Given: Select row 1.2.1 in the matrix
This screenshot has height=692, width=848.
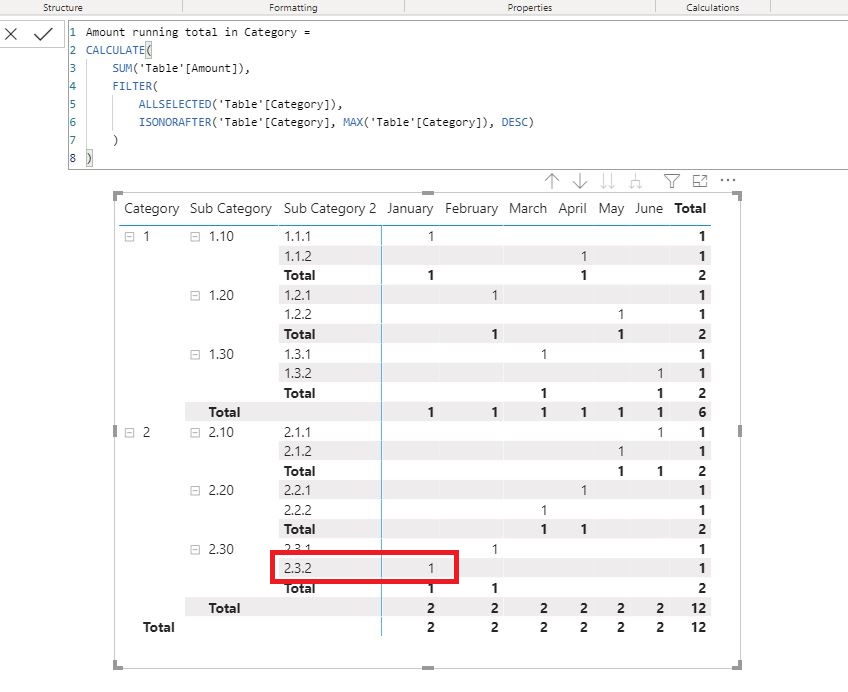Looking at the screenshot, I should (x=297, y=295).
